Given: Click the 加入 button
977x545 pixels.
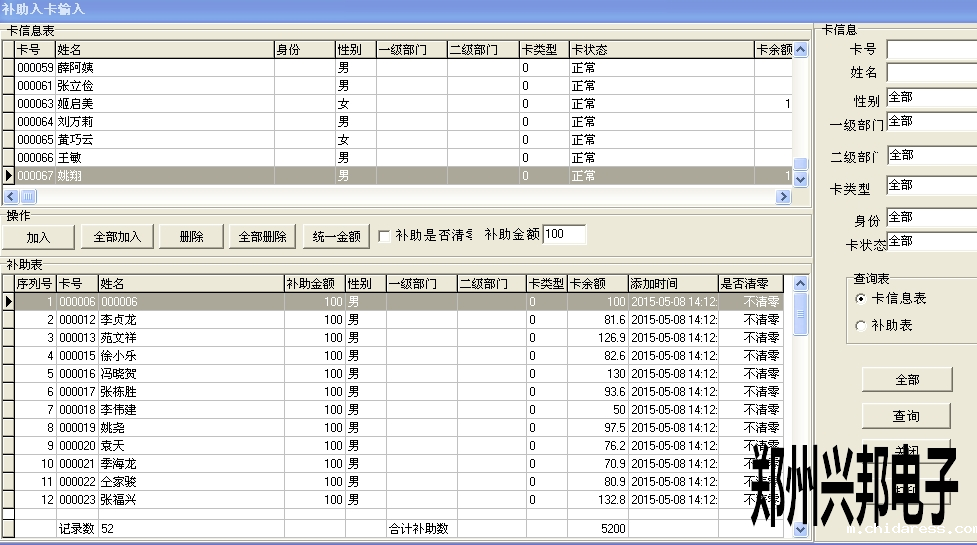Looking at the screenshot, I should [x=38, y=237].
